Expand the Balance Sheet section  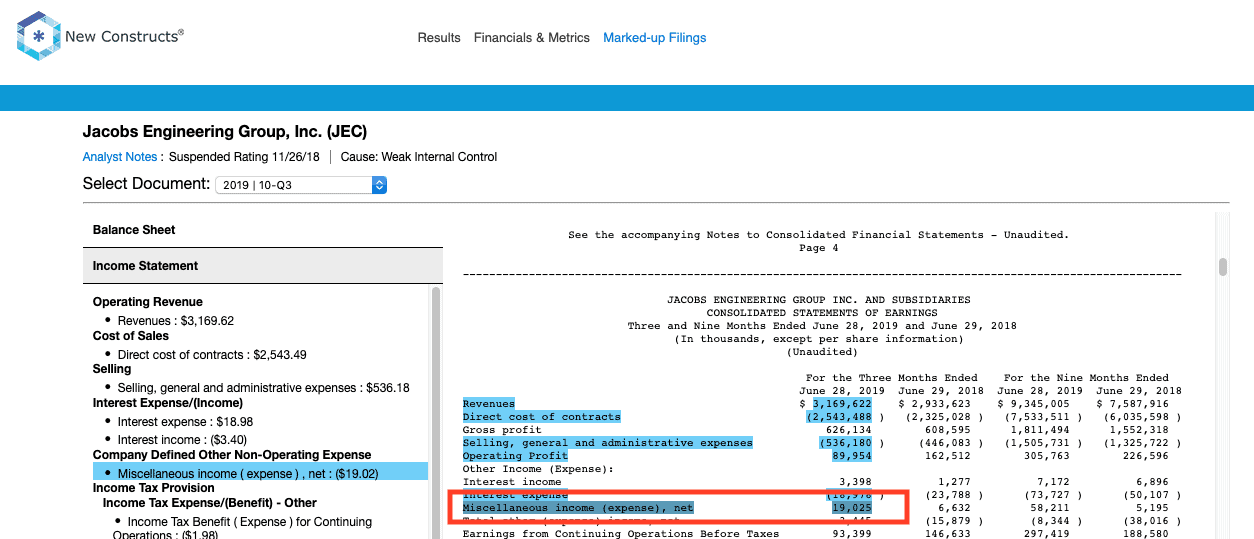tap(262, 230)
